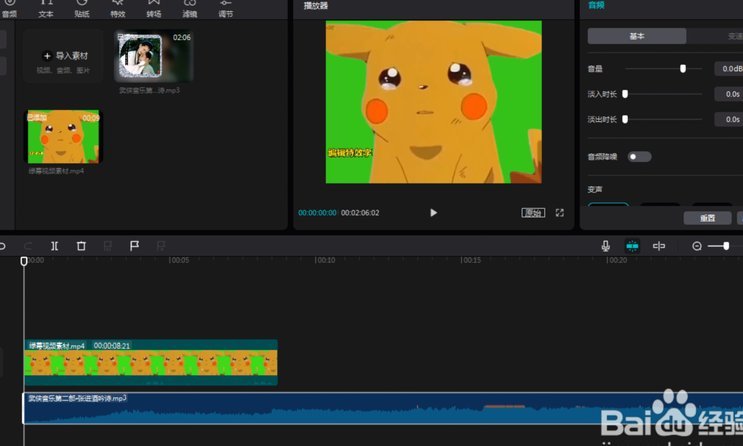Enable the 音频降噪 noise reduction toggle
The height and width of the screenshot is (446, 743).
coord(639,156)
